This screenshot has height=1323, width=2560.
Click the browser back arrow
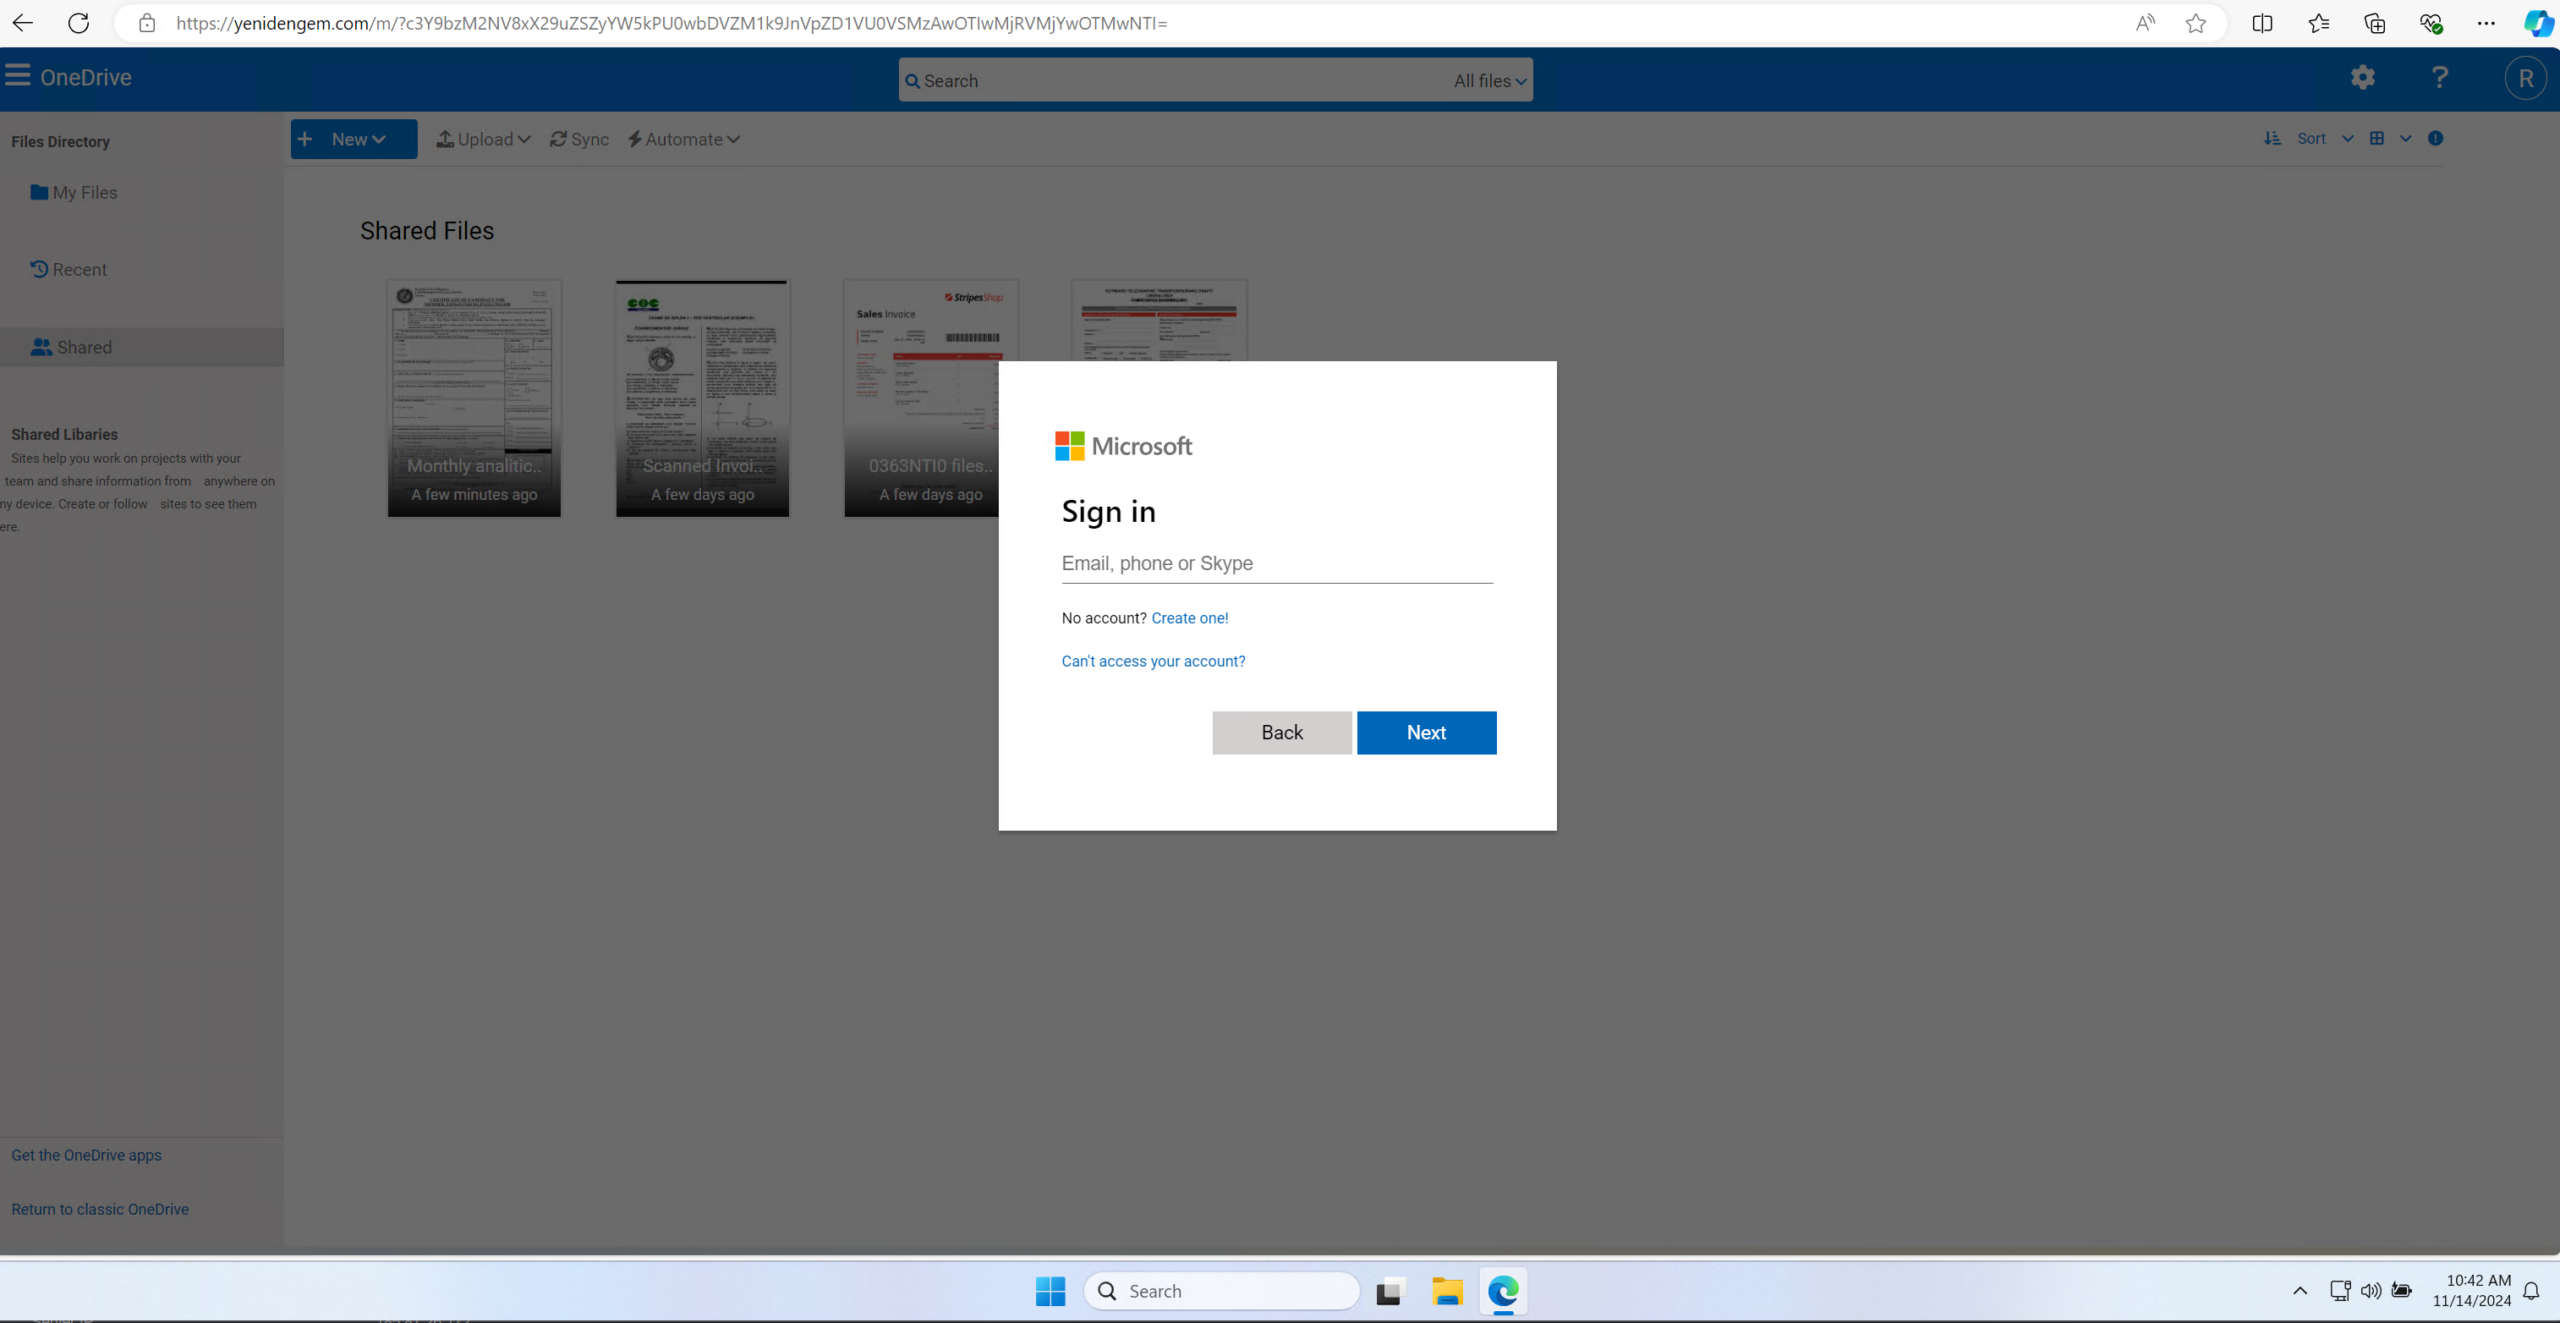[x=22, y=23]
